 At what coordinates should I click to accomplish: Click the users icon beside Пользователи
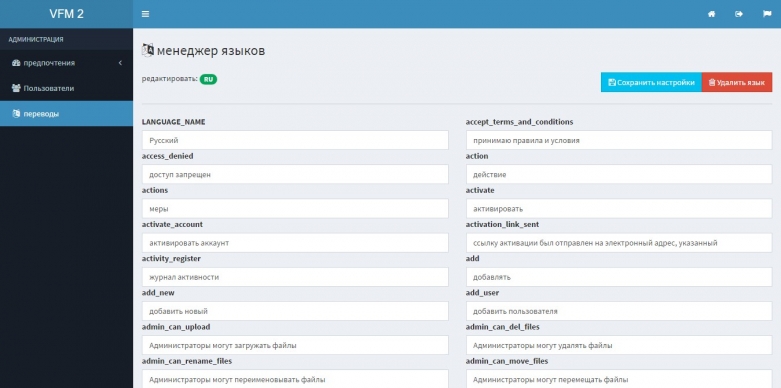pyautogui.click(x=16, y=88)
